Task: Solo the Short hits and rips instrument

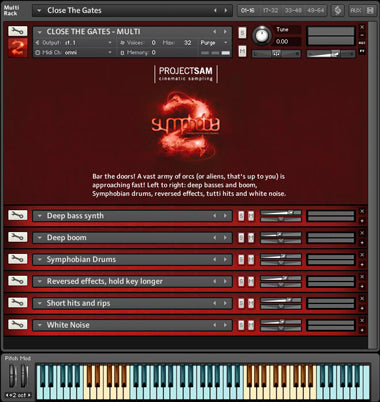Action: [241, 303]
